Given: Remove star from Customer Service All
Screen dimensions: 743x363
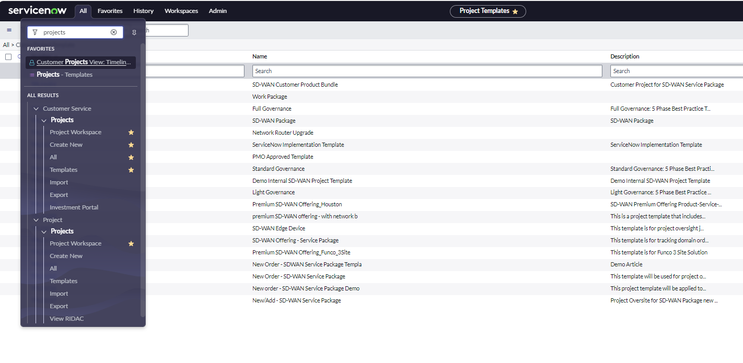Looking at the screenshot, I should pyautogui.click(x=131, y=157).
